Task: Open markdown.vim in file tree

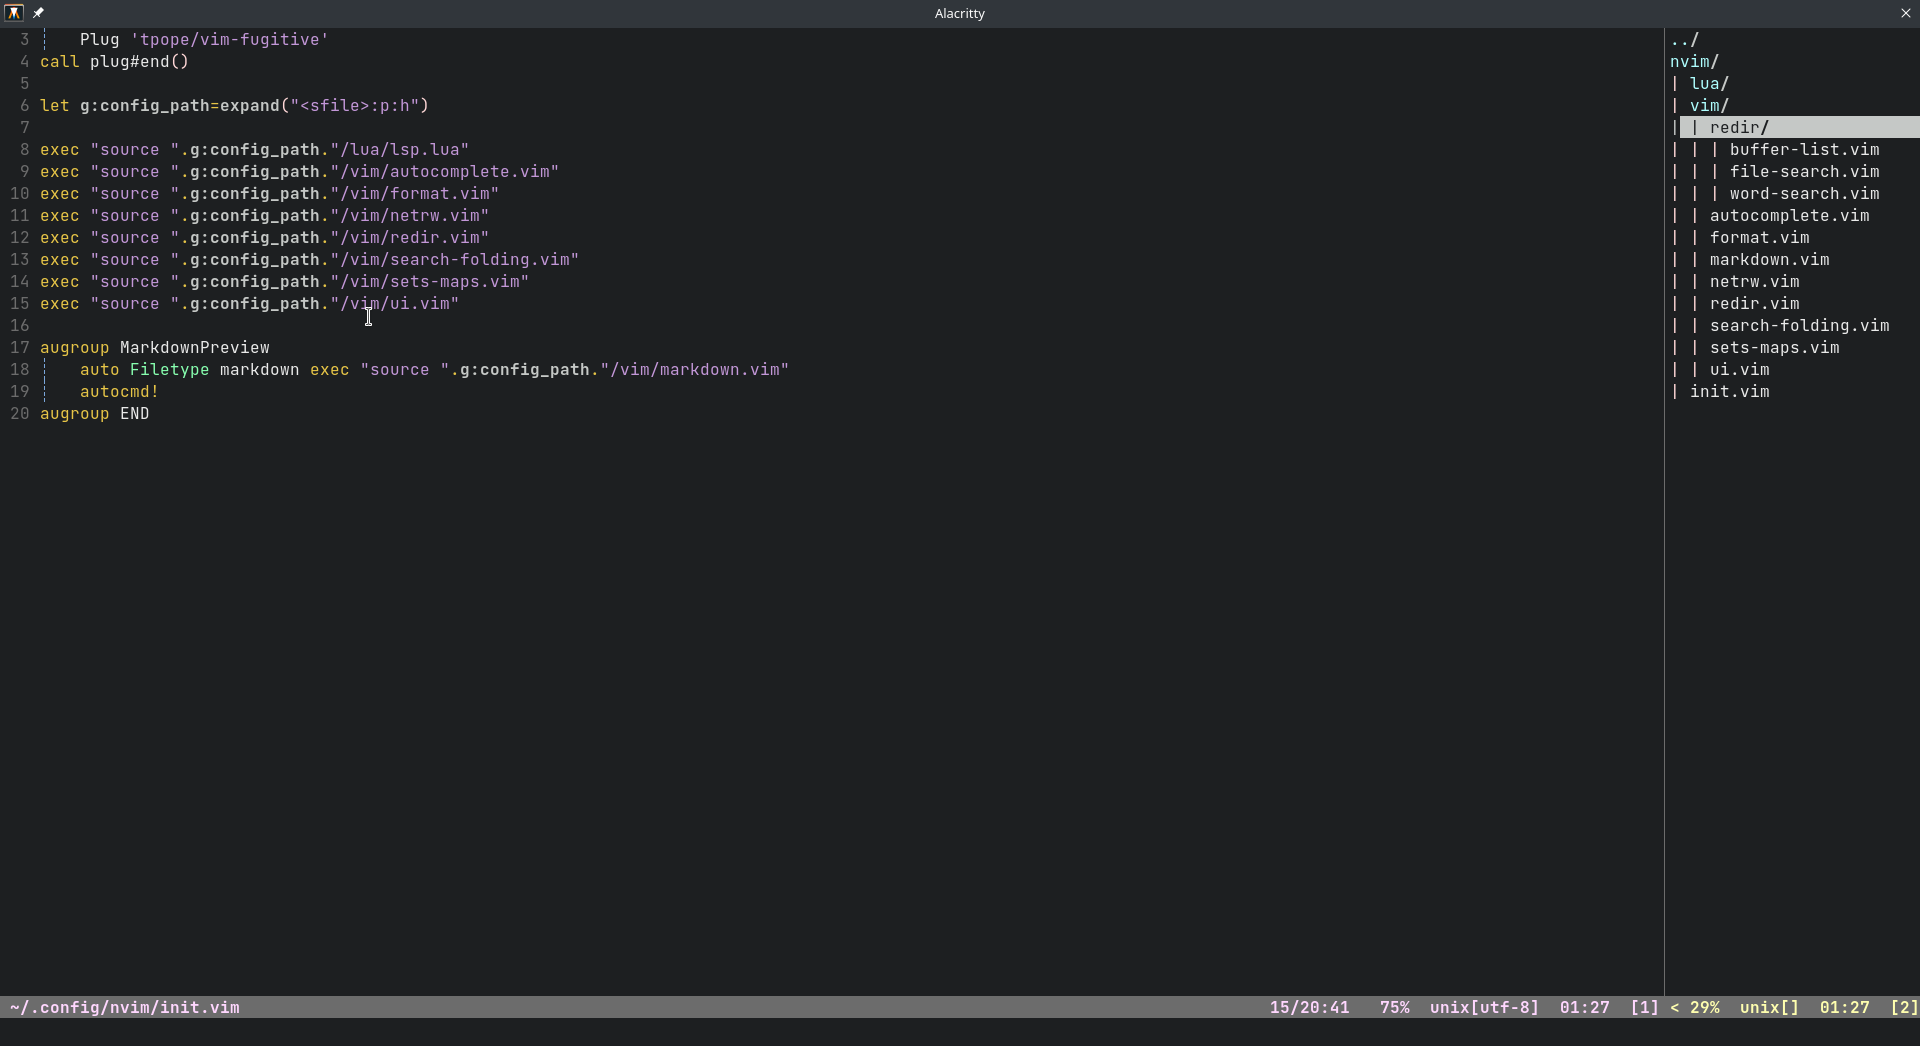Action: pos(1769,260)
